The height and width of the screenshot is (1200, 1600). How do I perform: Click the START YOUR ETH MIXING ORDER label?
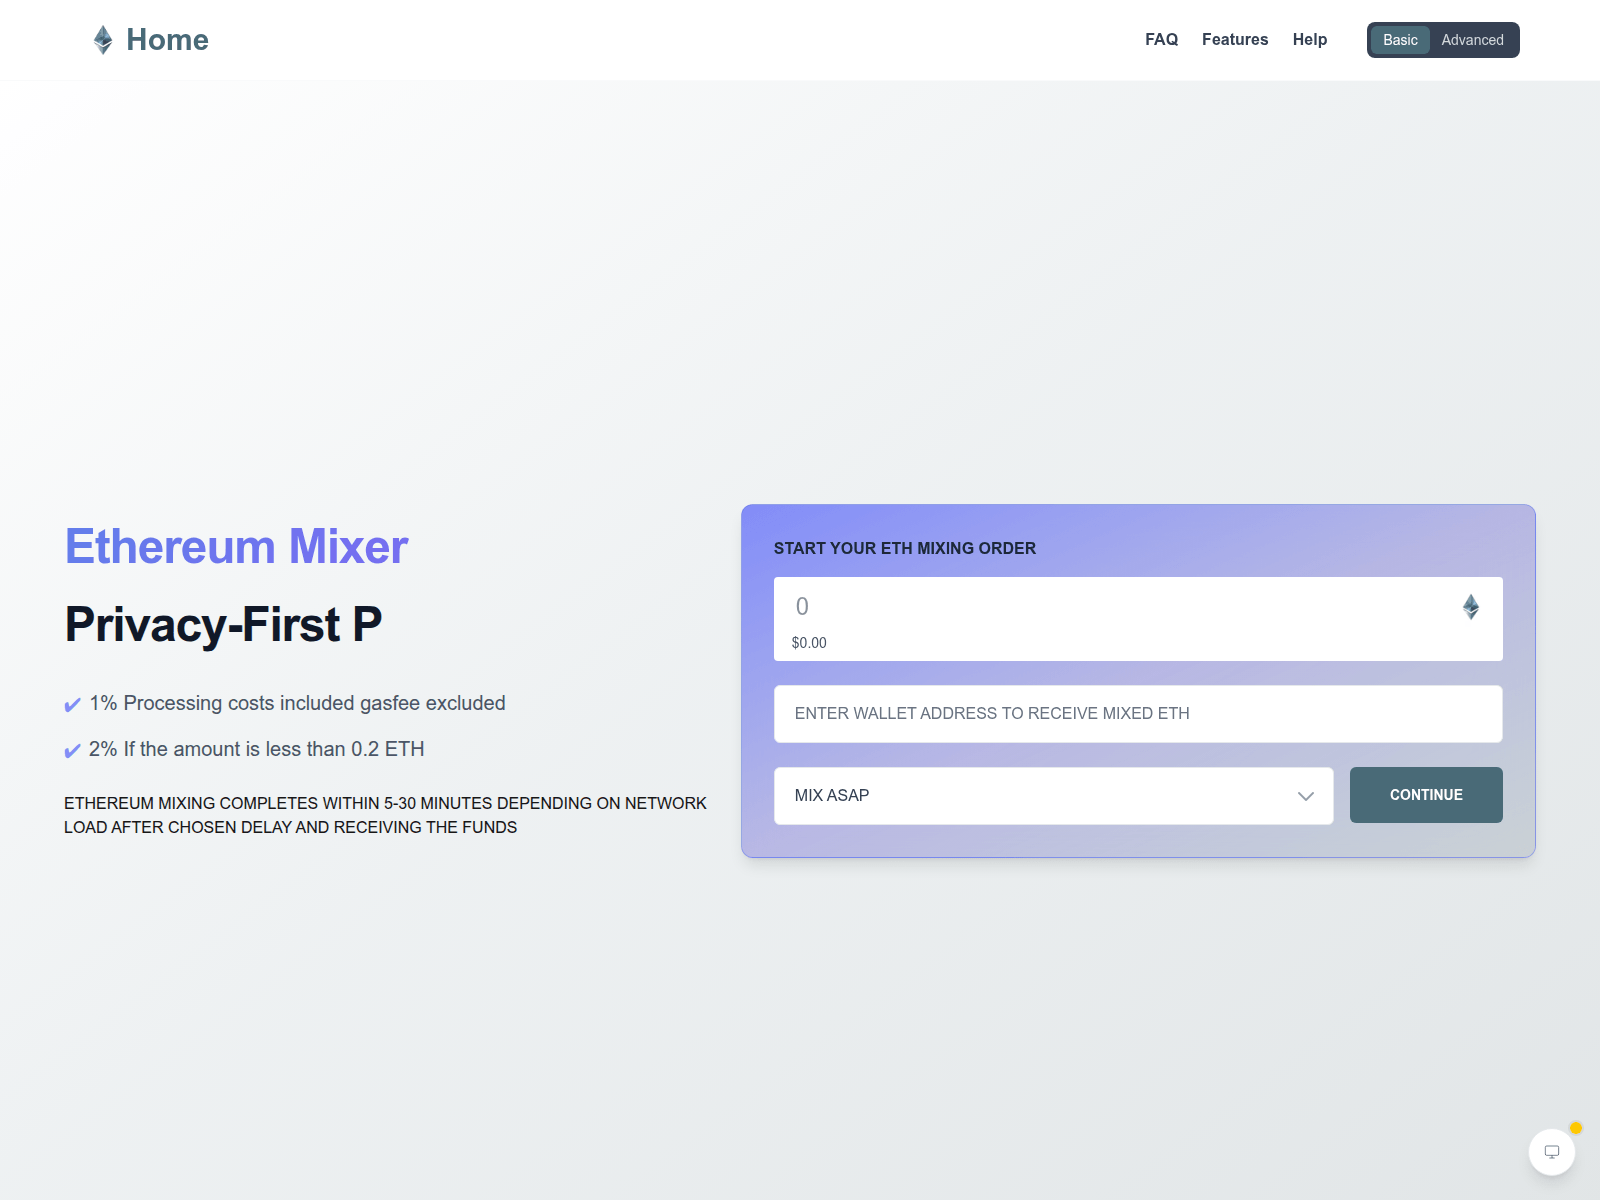point(905,548)
